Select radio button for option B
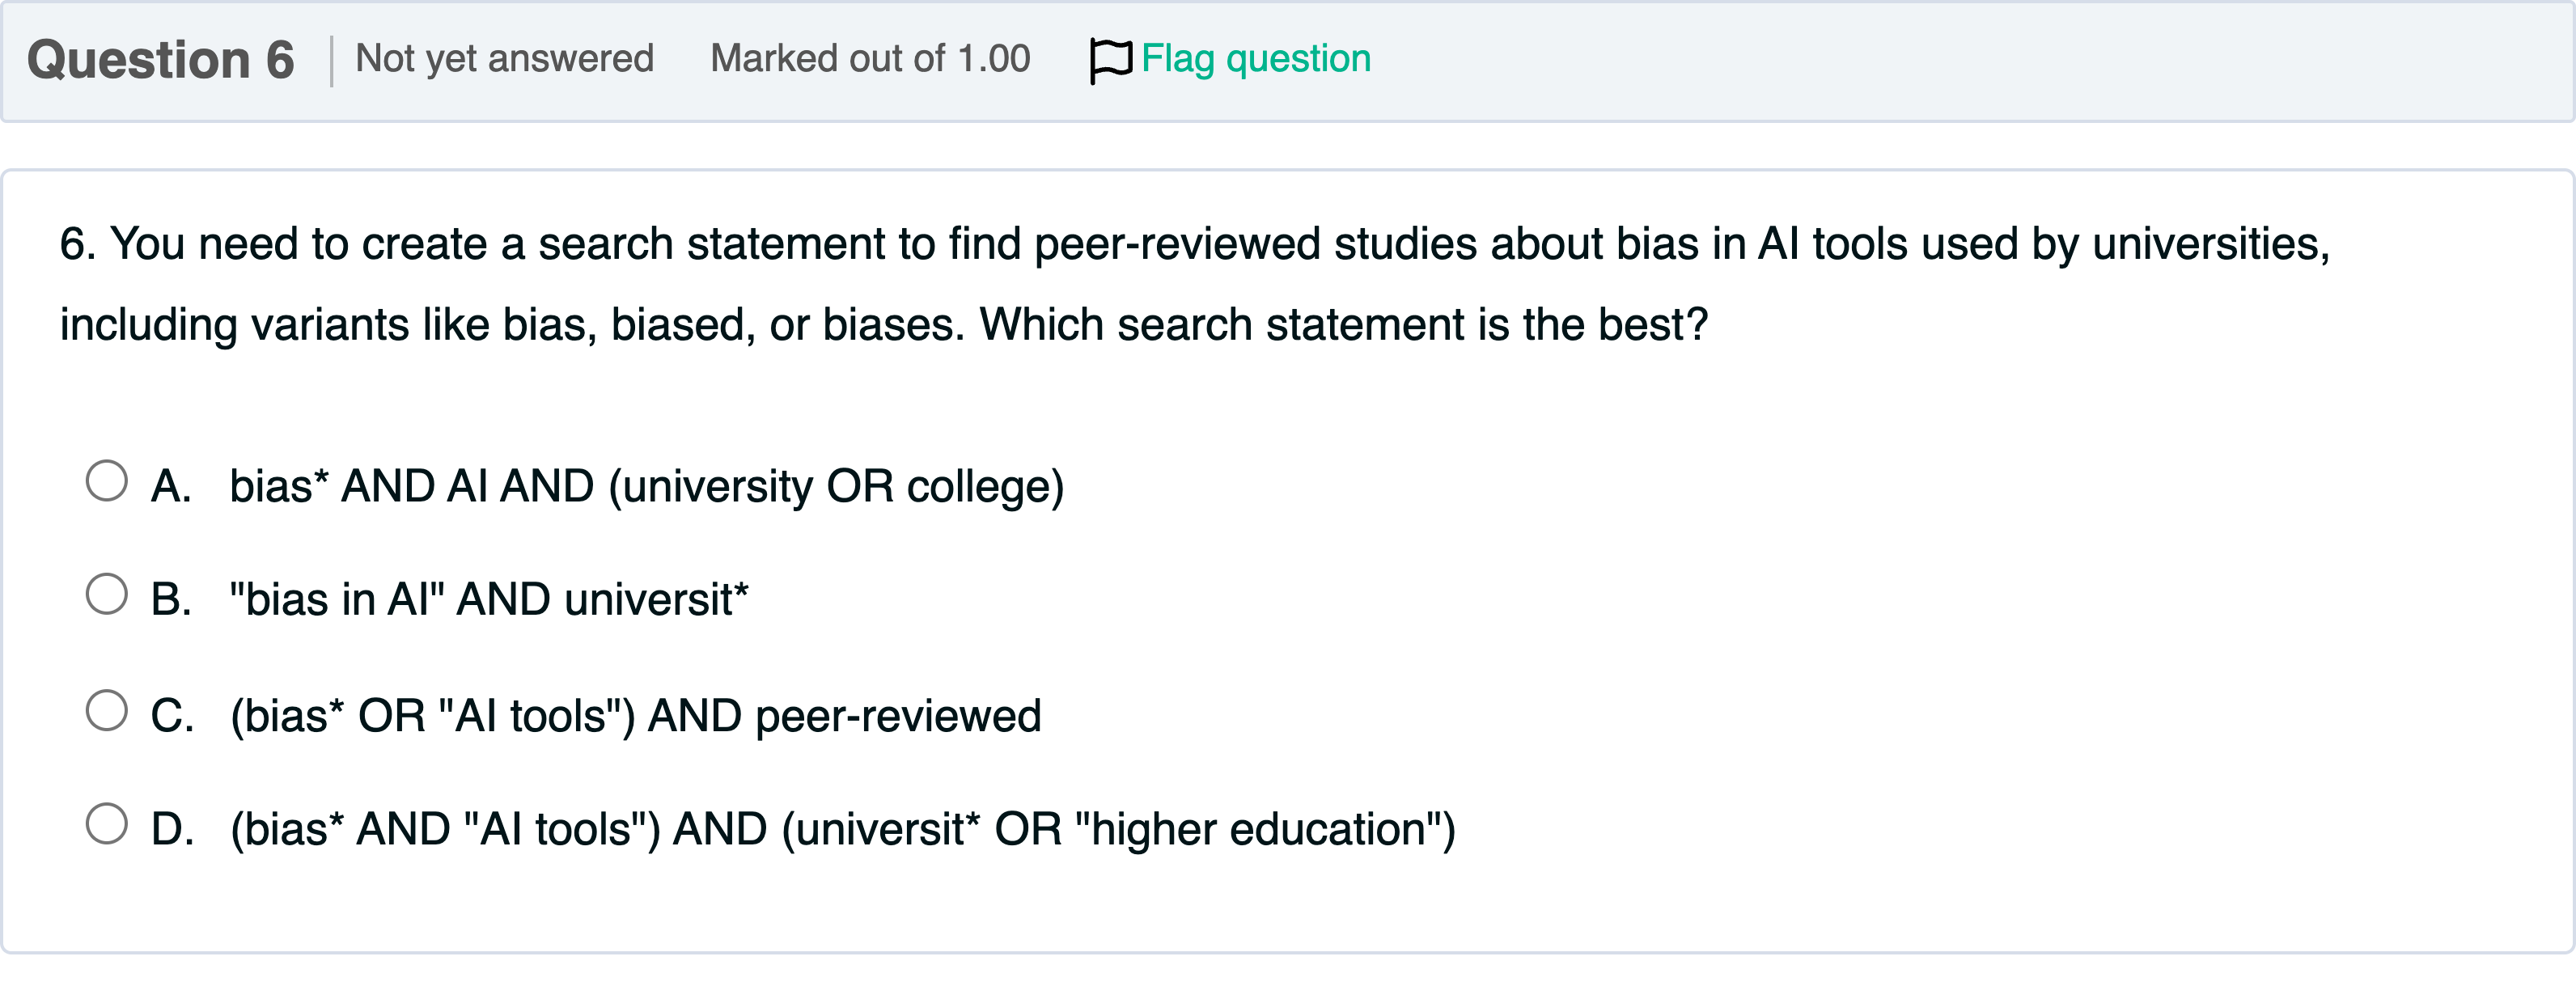 107,594
